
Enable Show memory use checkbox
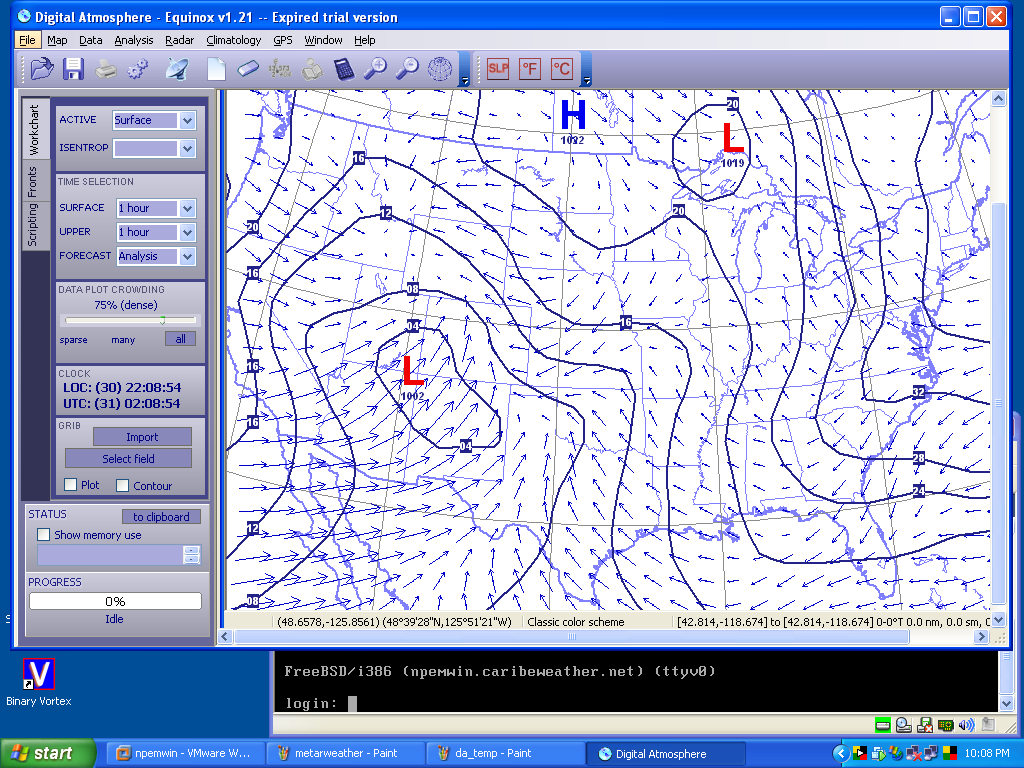point(44,535)
